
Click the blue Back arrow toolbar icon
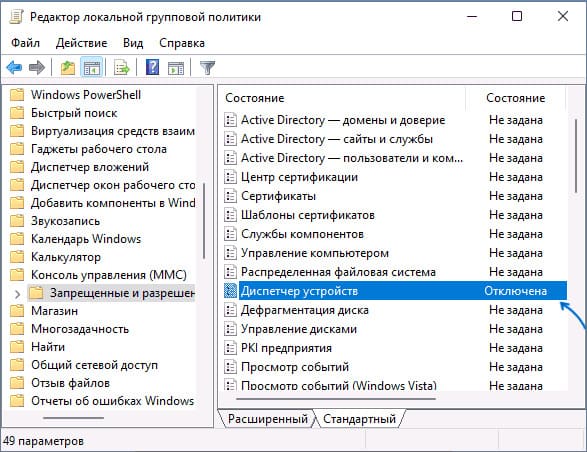[14, 68]
